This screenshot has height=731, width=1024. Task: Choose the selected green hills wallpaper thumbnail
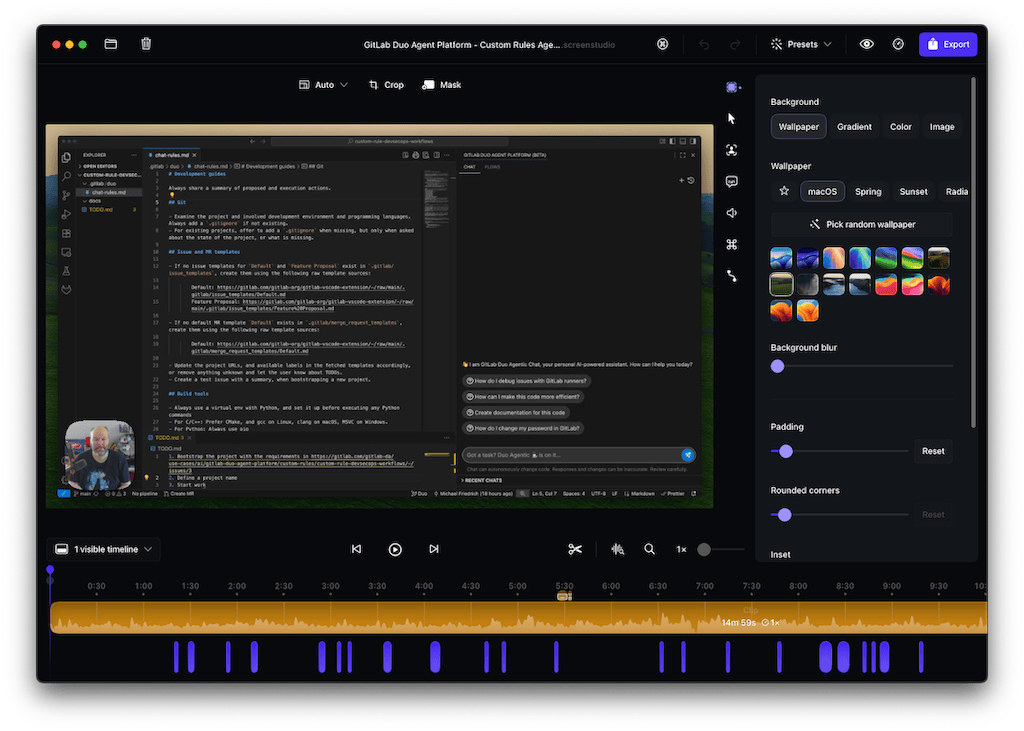781,284
